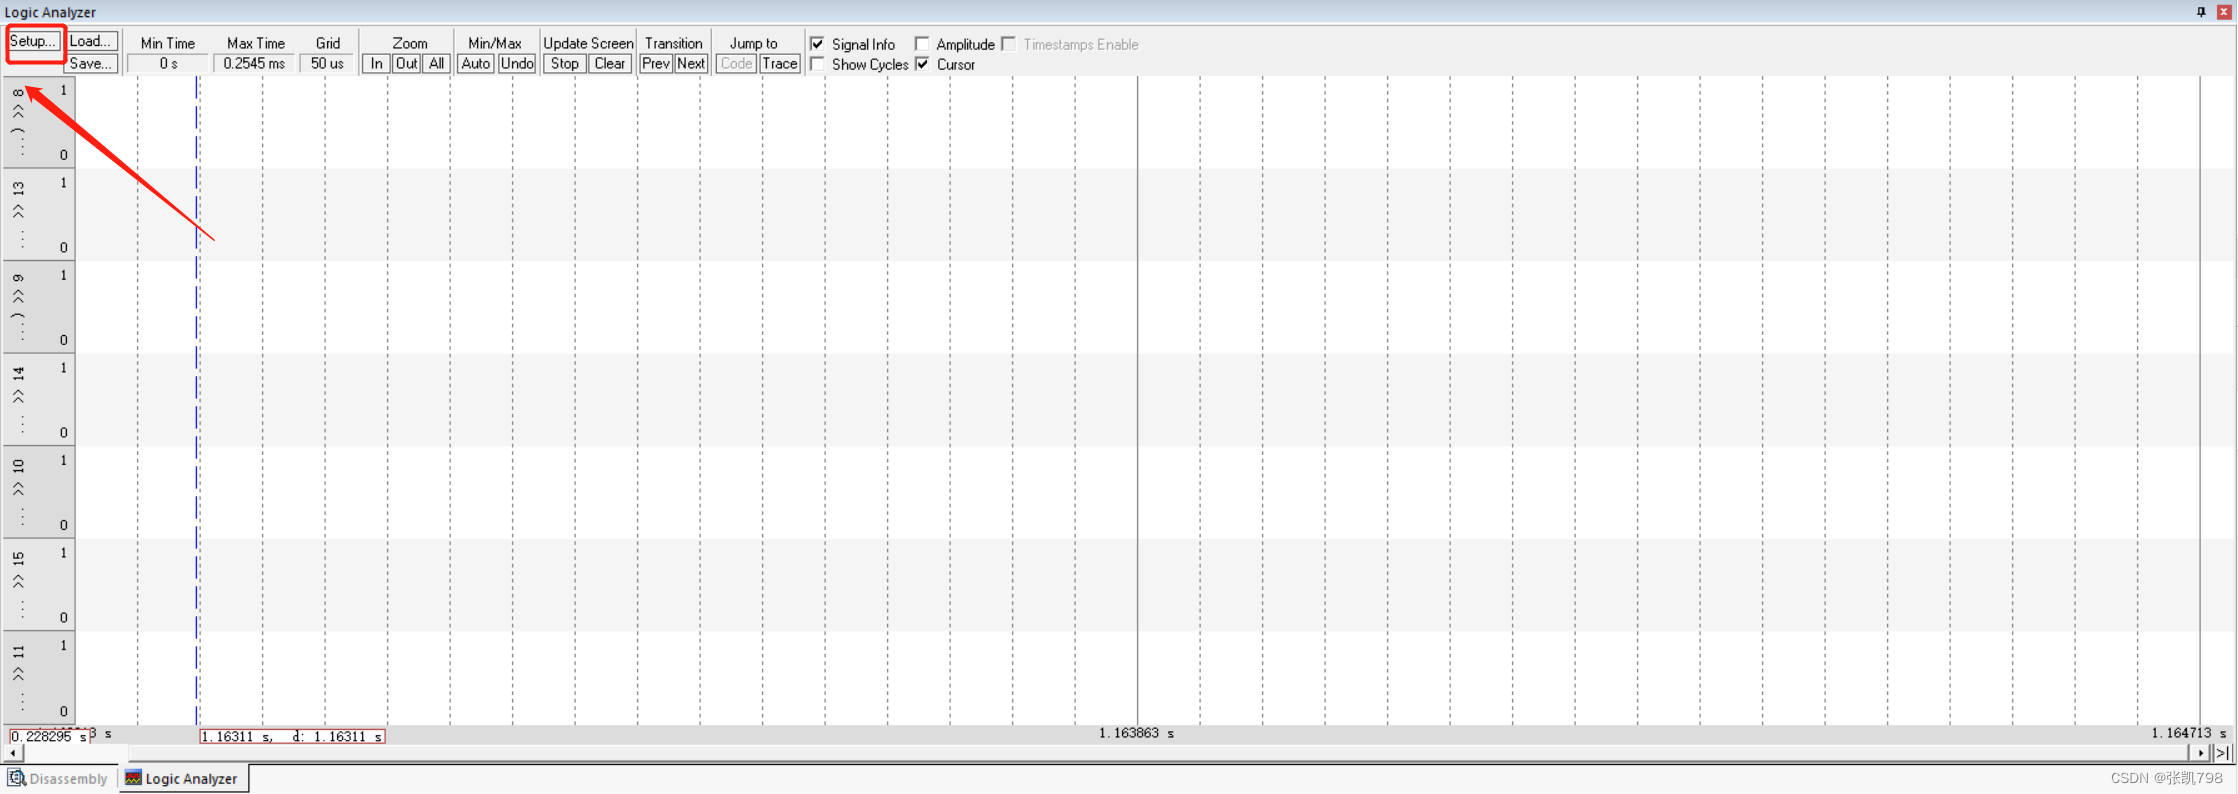Click the solid vertical marker at 1.163863 s
Image resolution: width=2238 pixels, height=794 pixels.
pos(1137,400)
